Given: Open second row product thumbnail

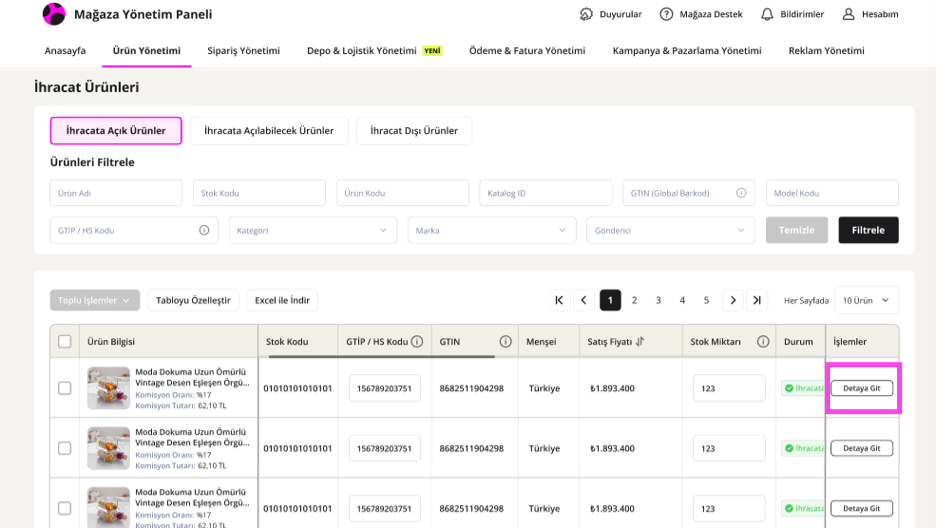Looking at the screenshot, I should pyautogui.click(x=109, y=448).
